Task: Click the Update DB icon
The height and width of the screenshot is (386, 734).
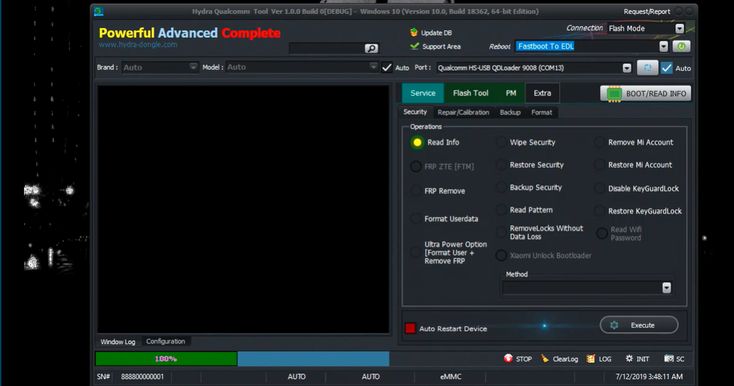Action: [x=414, y=32]
